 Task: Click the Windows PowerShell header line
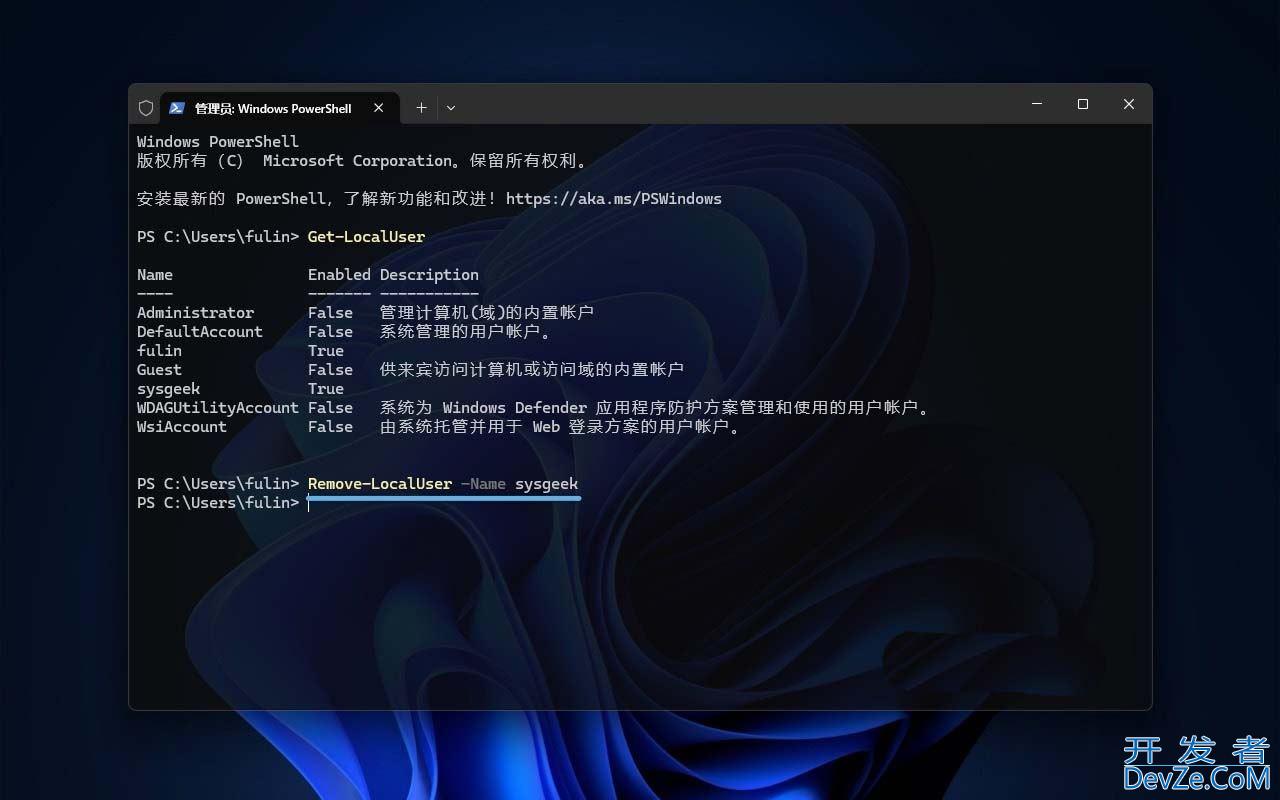[218, 141]
